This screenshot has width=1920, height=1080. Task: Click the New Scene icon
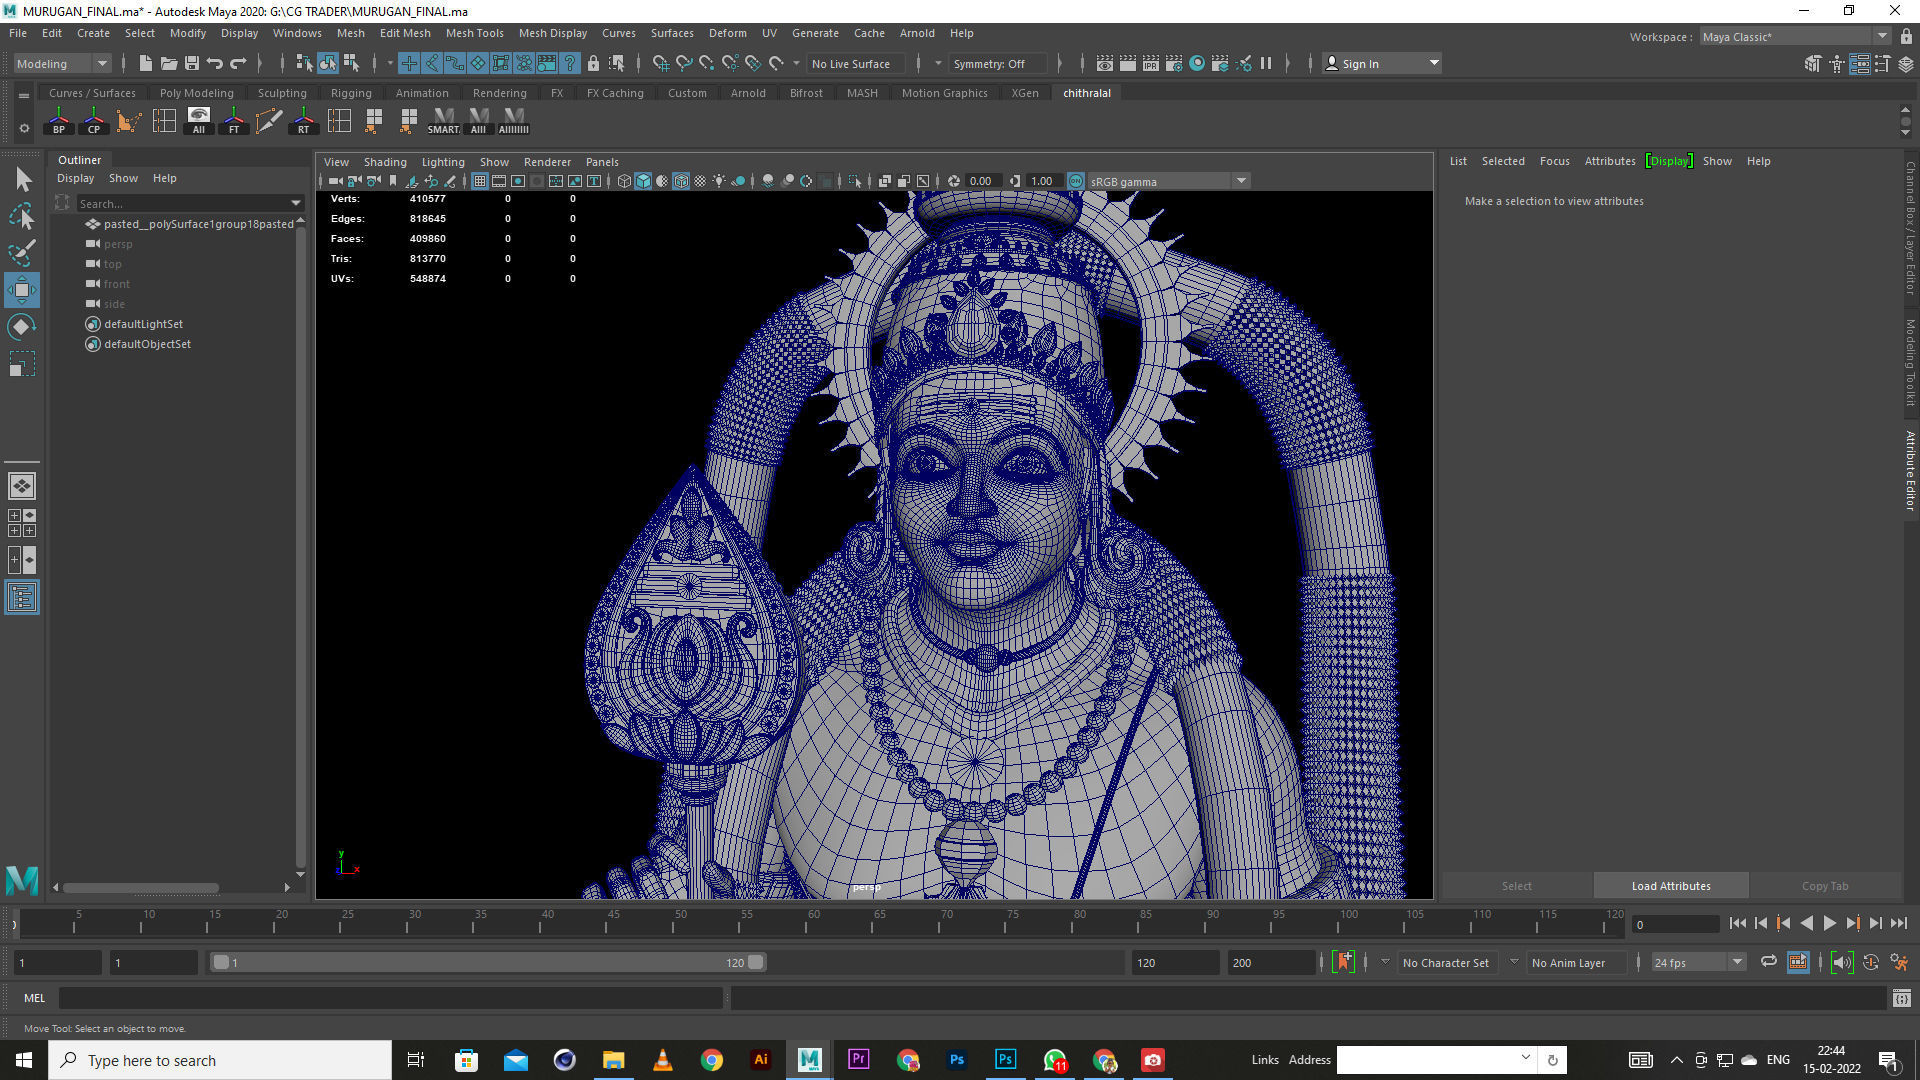(x=146, y=63)
